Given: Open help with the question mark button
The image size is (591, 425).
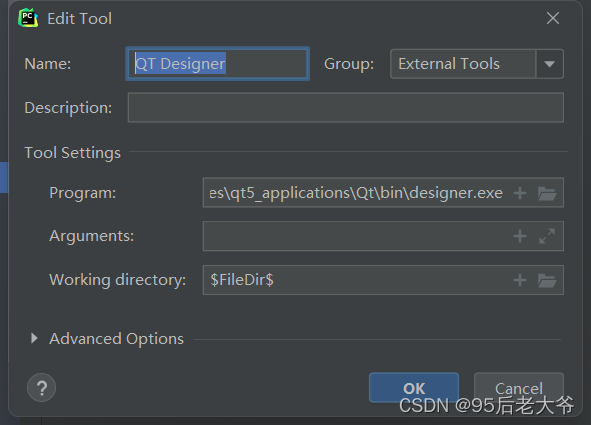Looking at the screenshot, I should [41, 387].
